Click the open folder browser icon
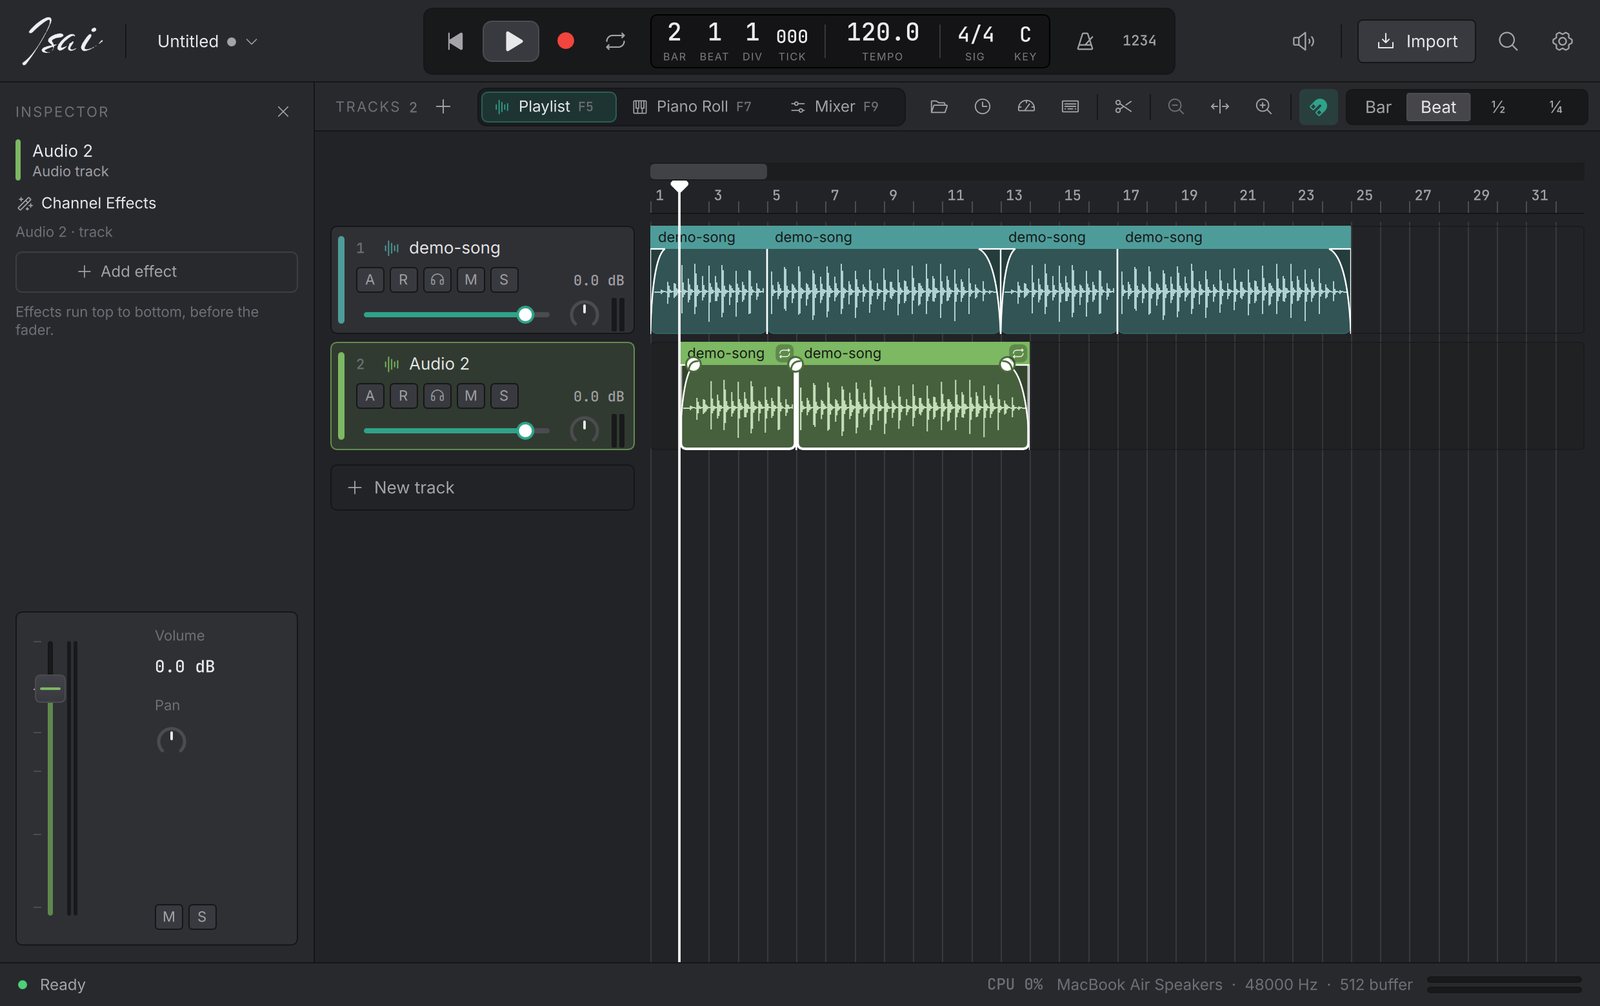This screenshot has width=1600, height=1006. click(x=938, y=107)
